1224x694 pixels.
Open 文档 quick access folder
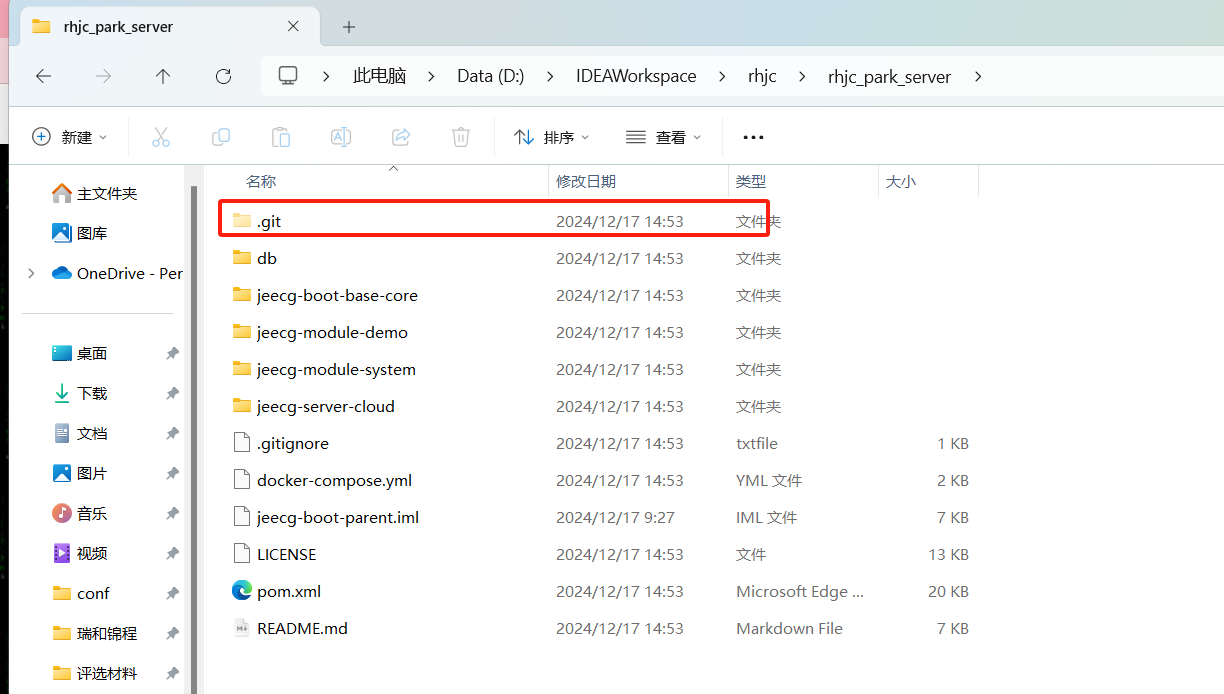click(x=79, y=433)
